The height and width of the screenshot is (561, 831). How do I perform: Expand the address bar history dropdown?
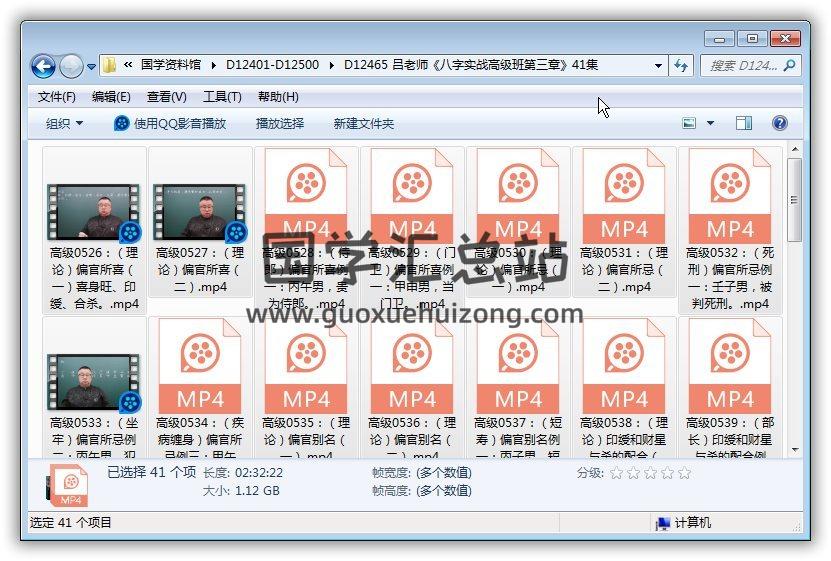pyautogui.click(x=658, y=66)
